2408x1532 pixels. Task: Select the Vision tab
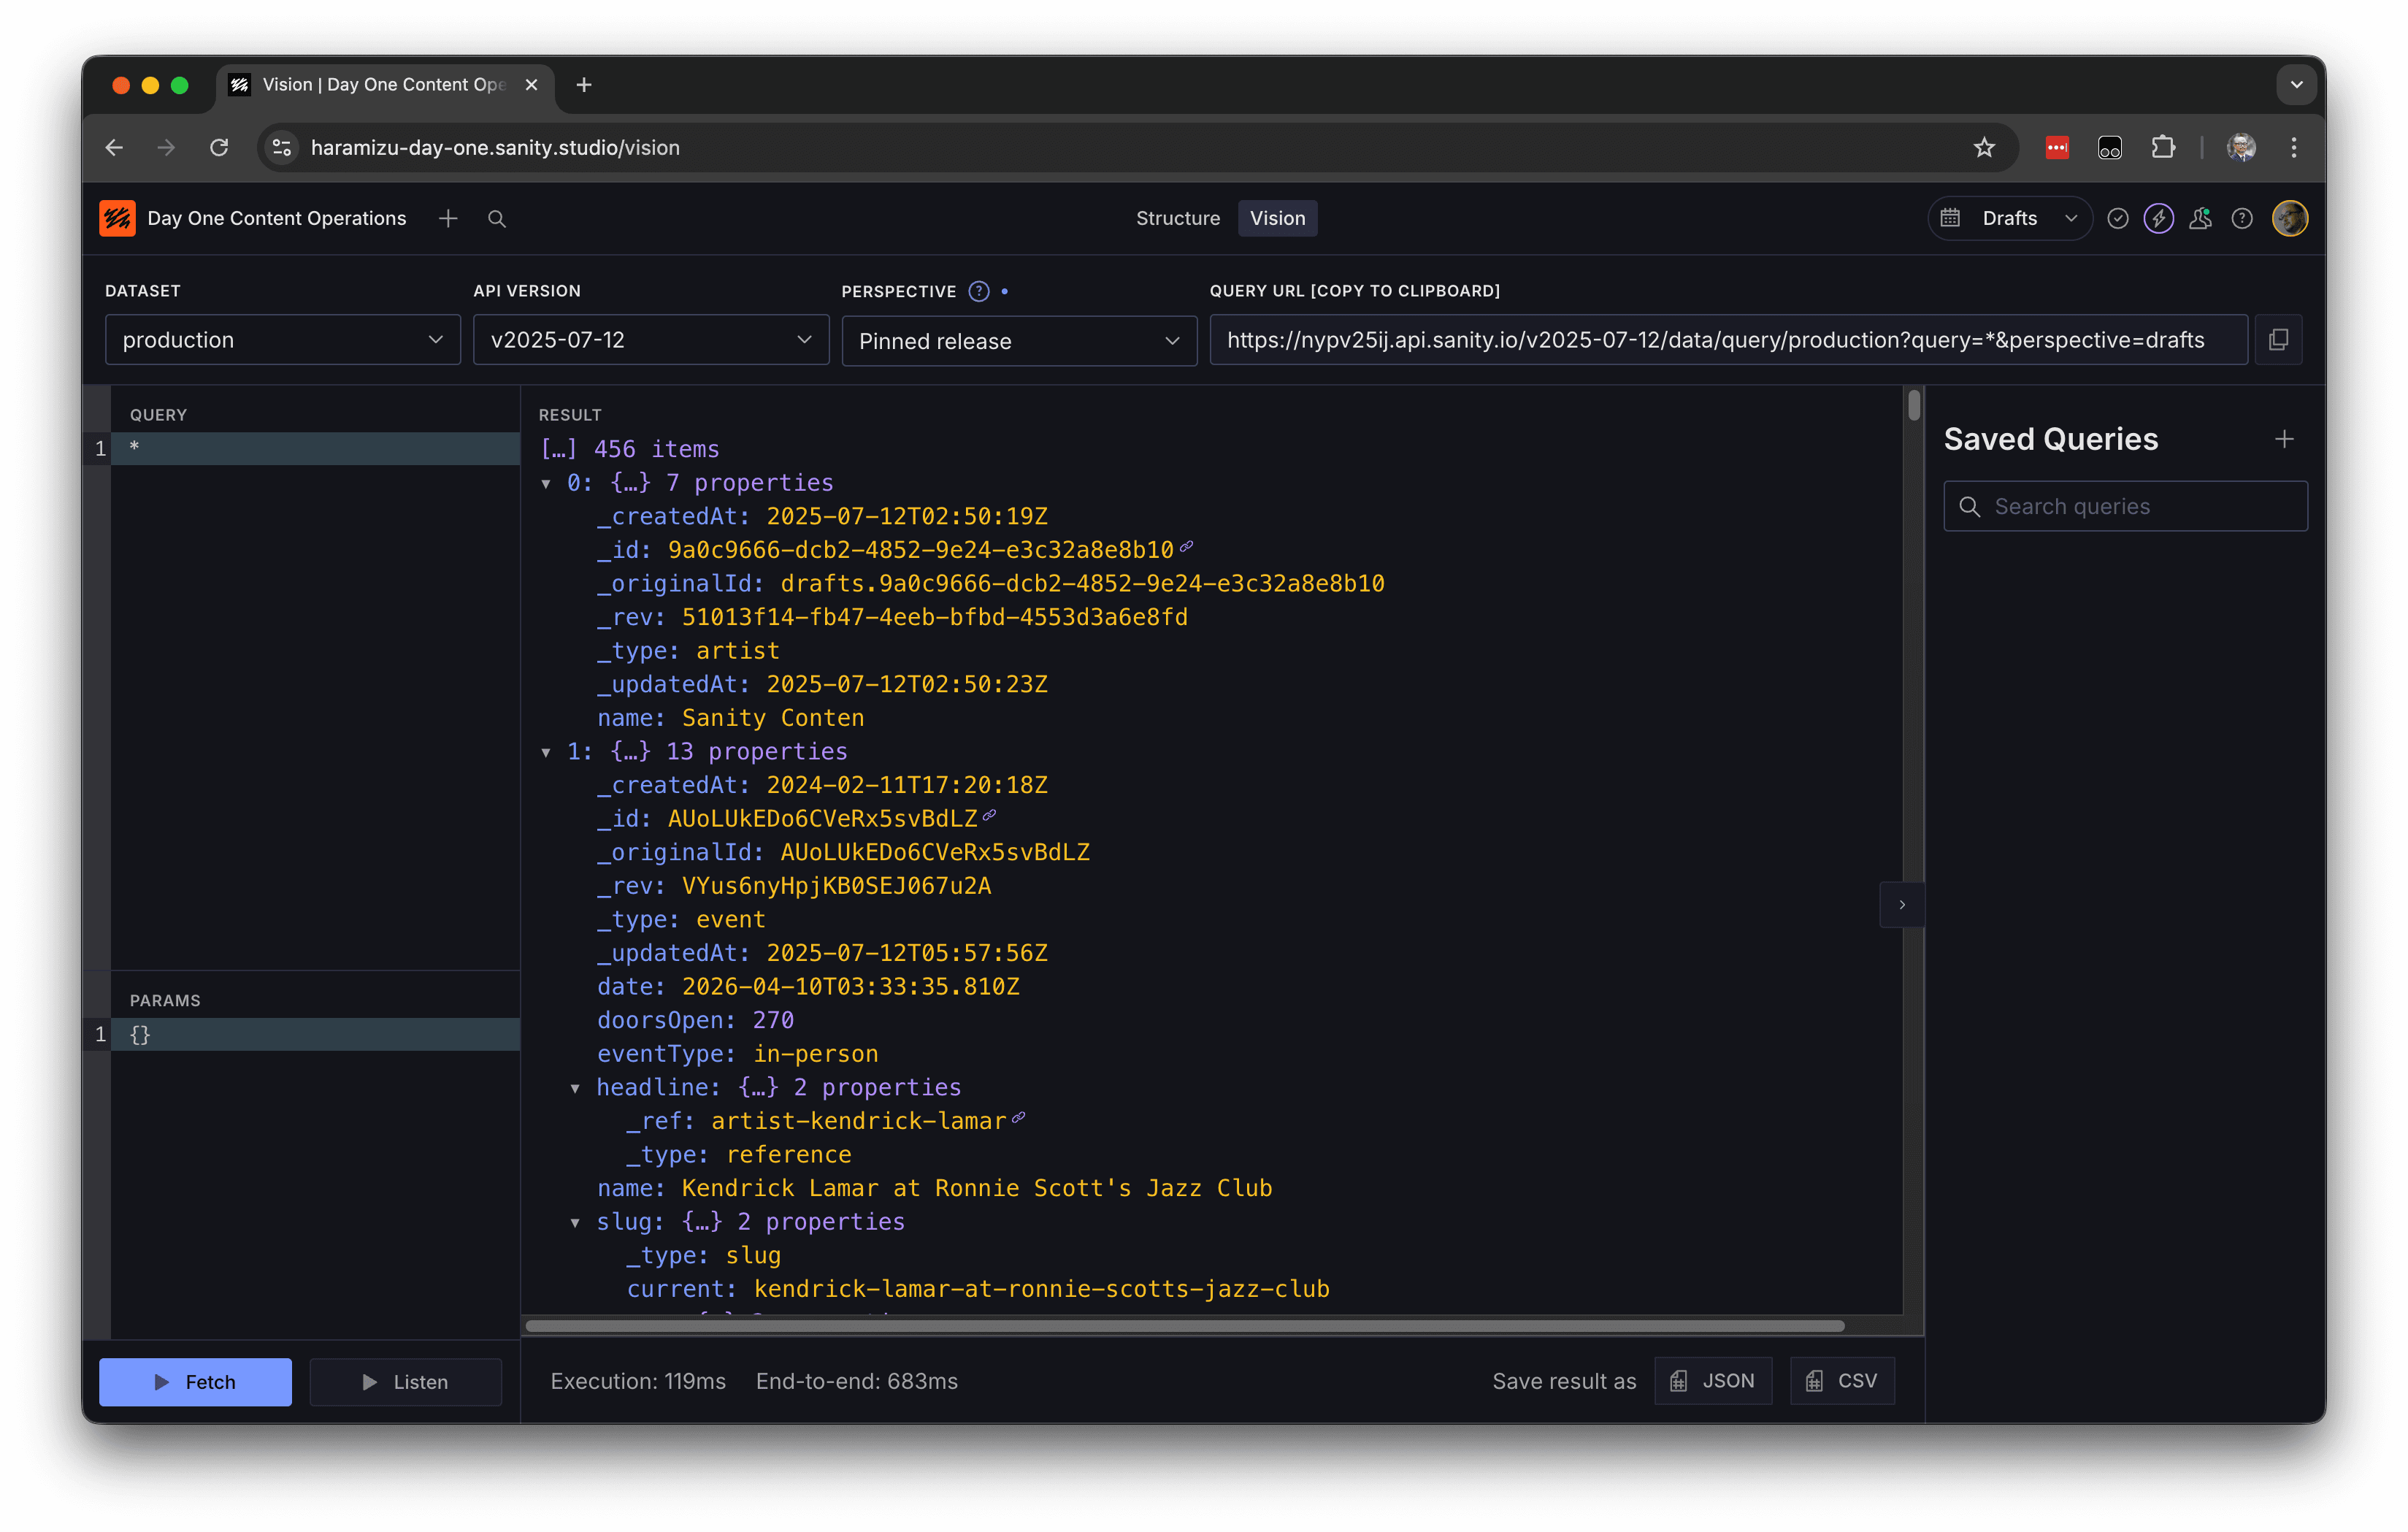pos(1276,218)
